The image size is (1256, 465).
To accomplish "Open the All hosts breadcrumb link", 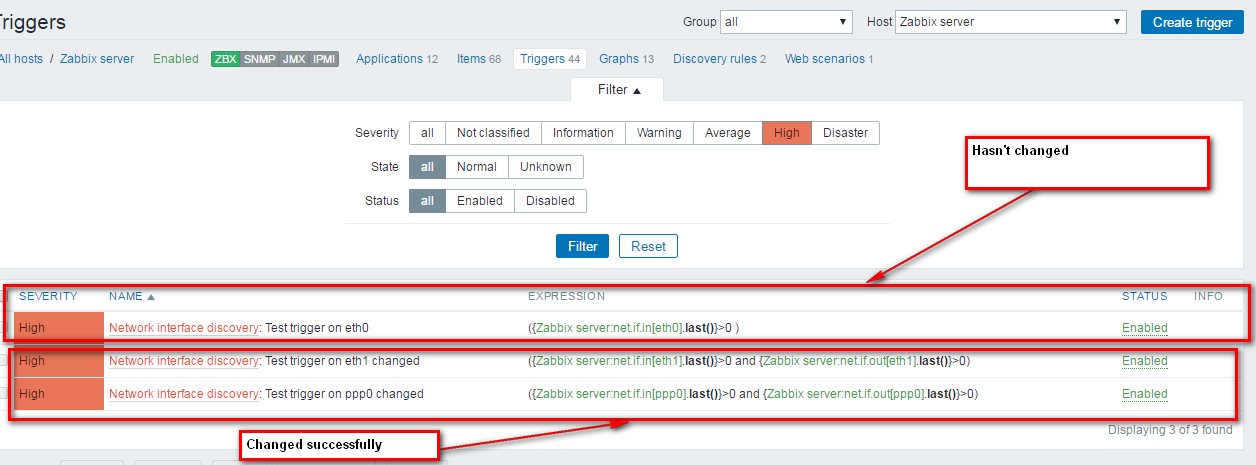I will [x=21, y=59].
